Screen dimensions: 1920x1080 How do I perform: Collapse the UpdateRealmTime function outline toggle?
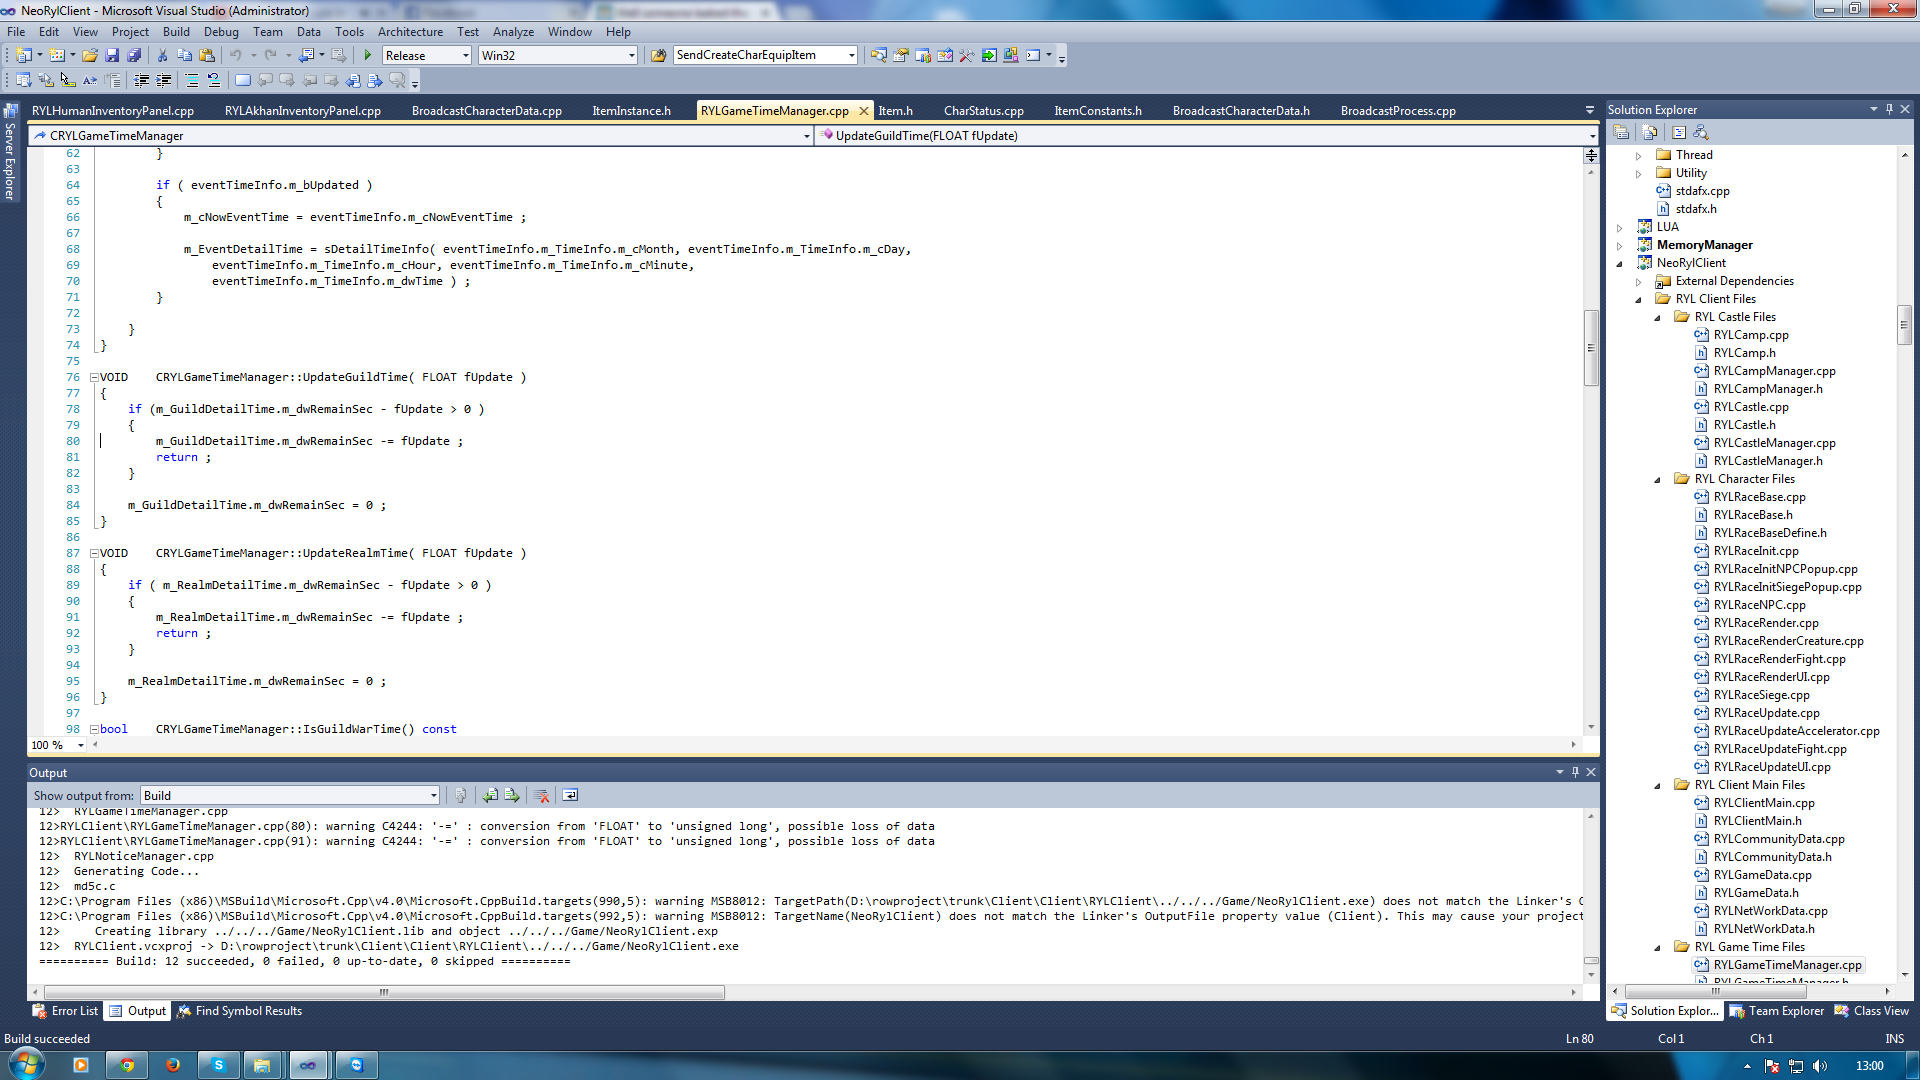tap(94, 554)
